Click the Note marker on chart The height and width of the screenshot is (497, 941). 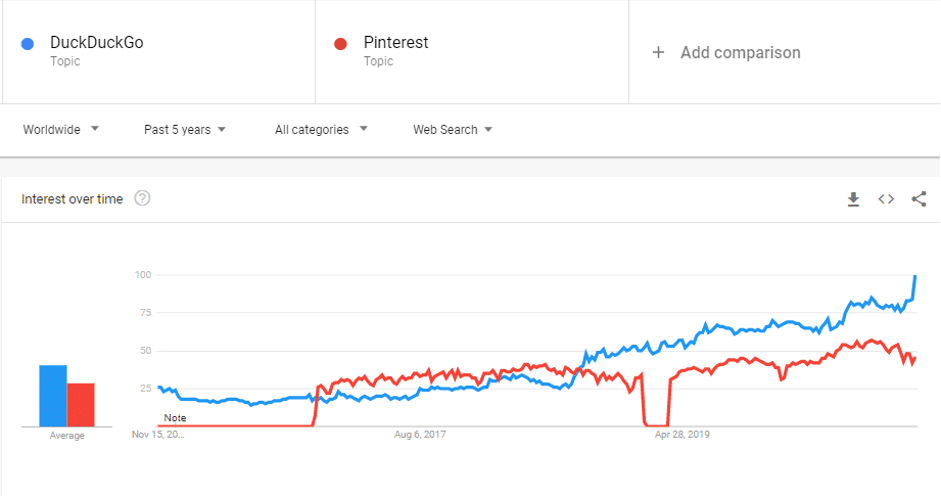(175, 418)
